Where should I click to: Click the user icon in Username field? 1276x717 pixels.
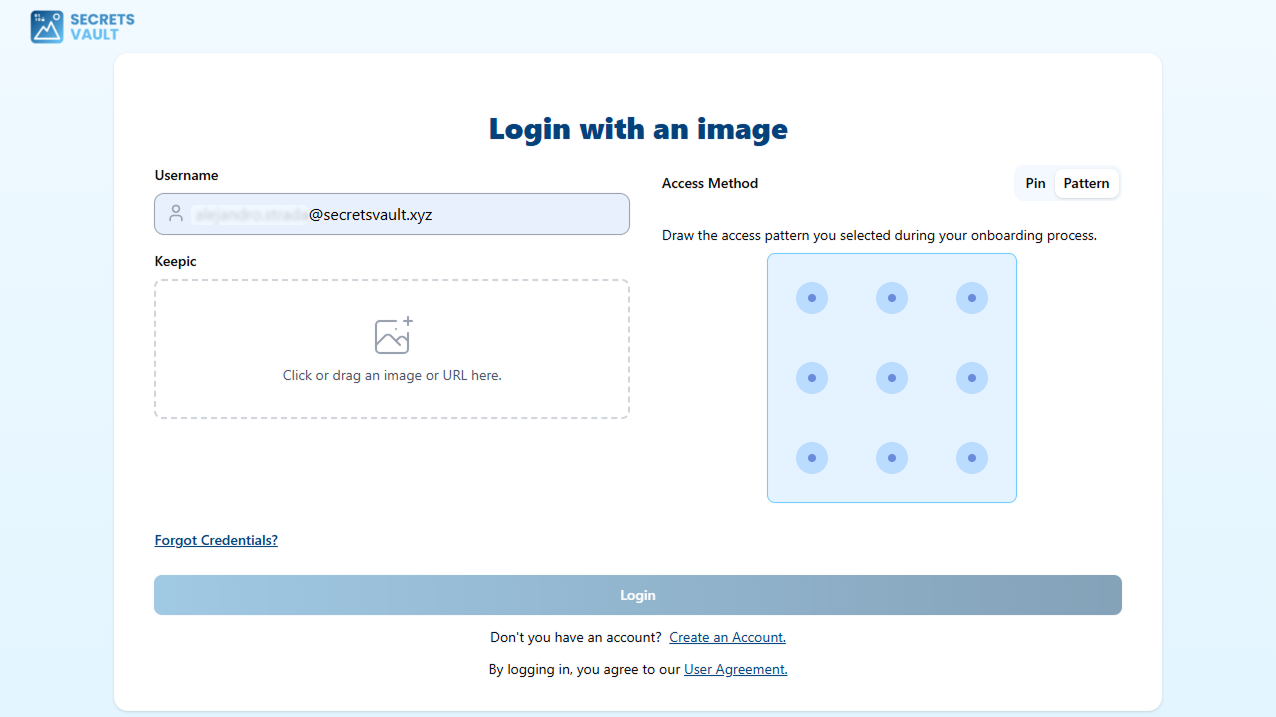tap(176, 214)
